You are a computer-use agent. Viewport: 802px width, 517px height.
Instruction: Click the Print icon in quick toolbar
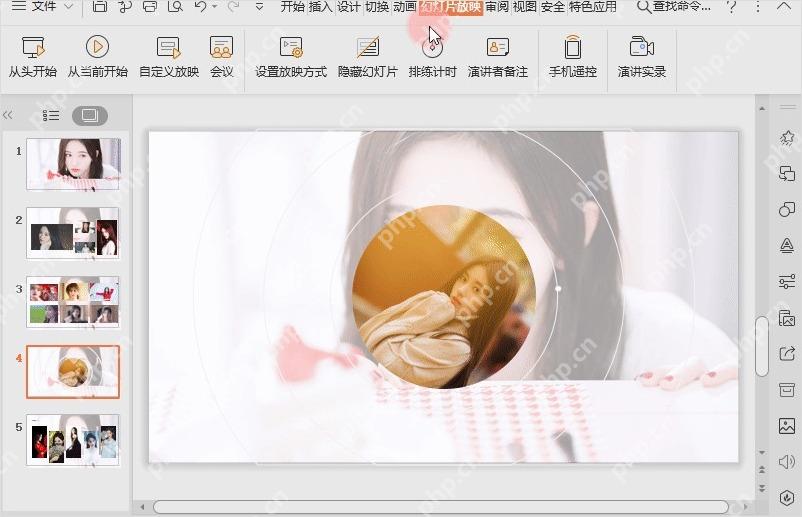[150, 7]
